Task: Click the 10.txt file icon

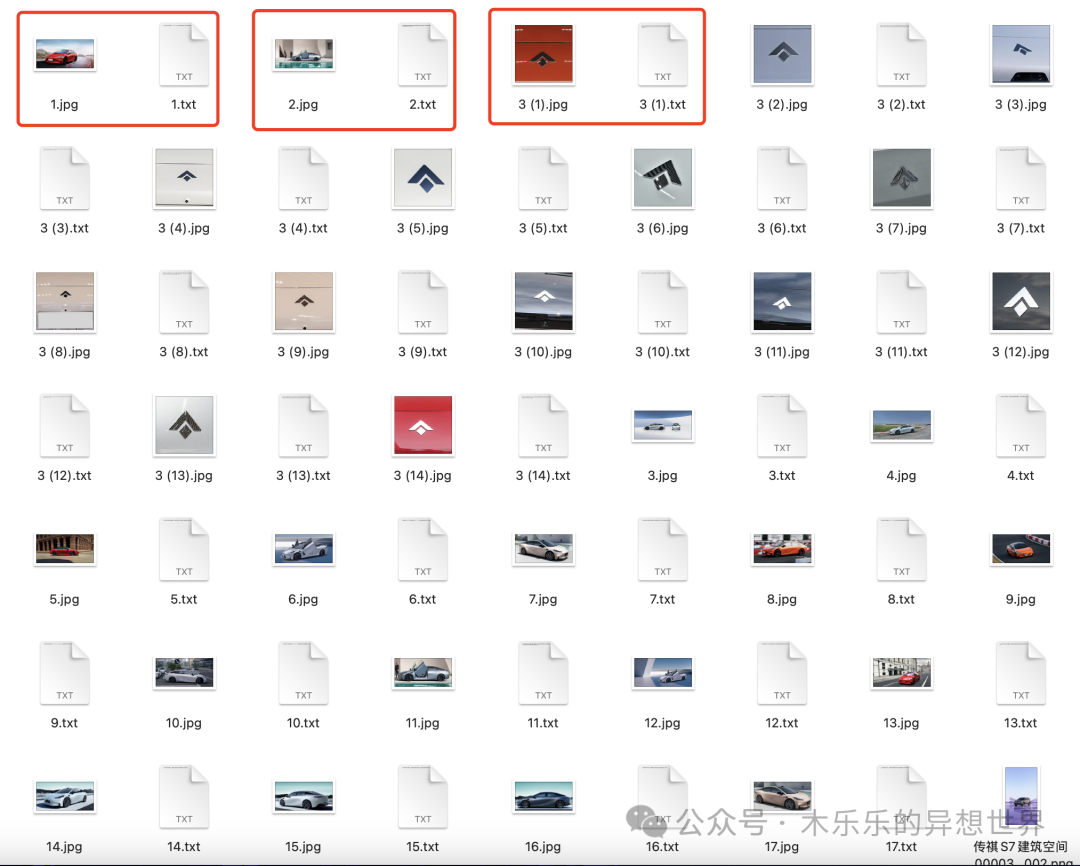Action: click(304, 672)
